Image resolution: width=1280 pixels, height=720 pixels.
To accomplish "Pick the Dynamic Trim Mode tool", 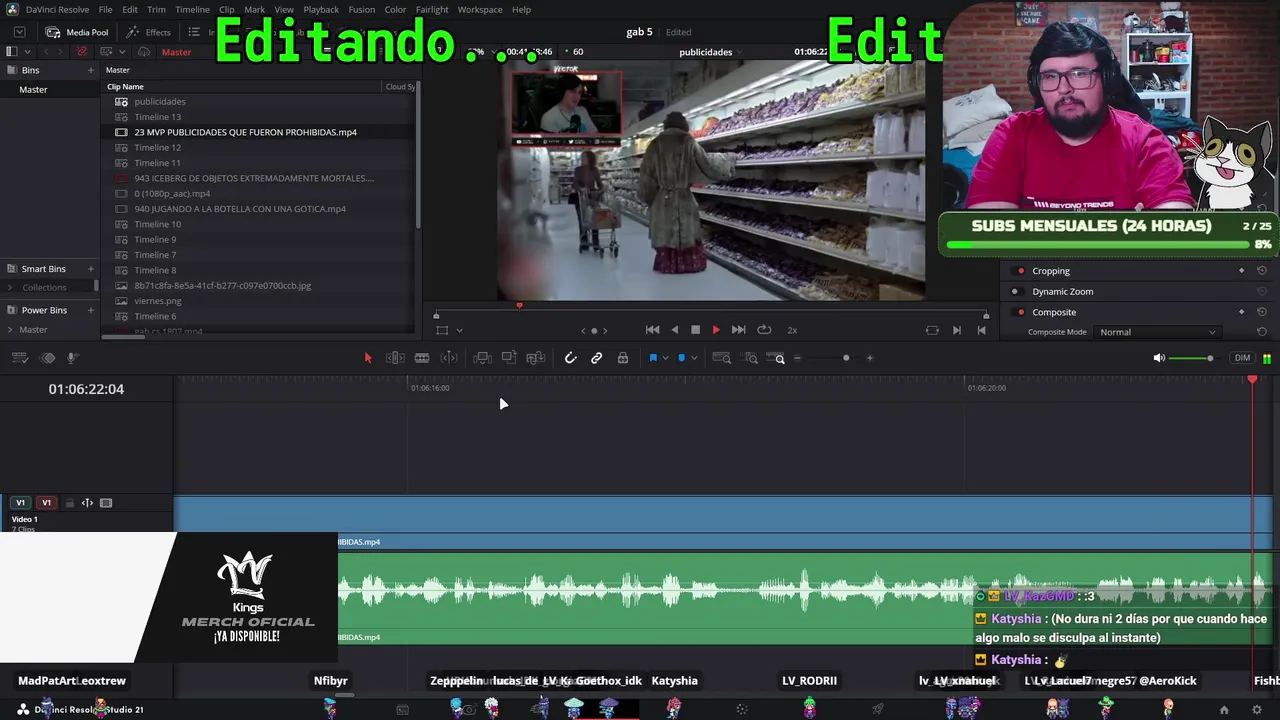I will point(449,358).
